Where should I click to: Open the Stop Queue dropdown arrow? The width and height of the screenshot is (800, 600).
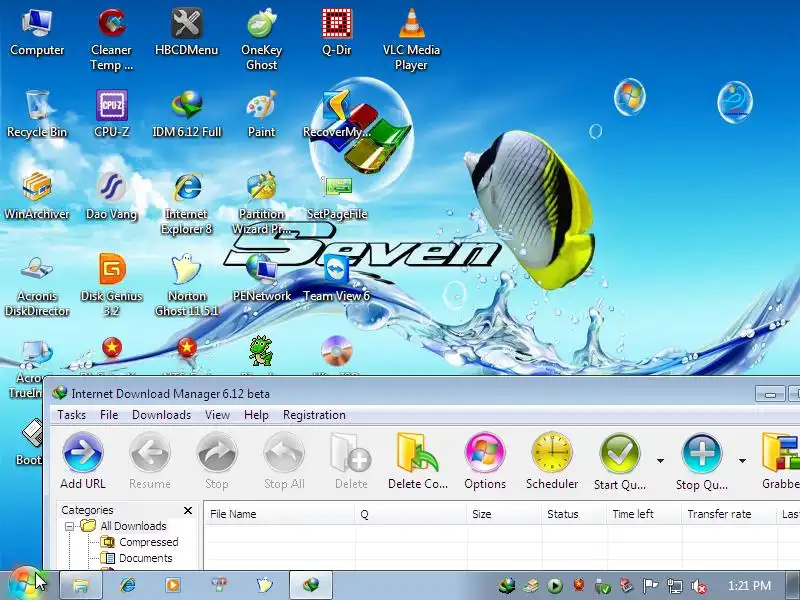coord(742,461)
